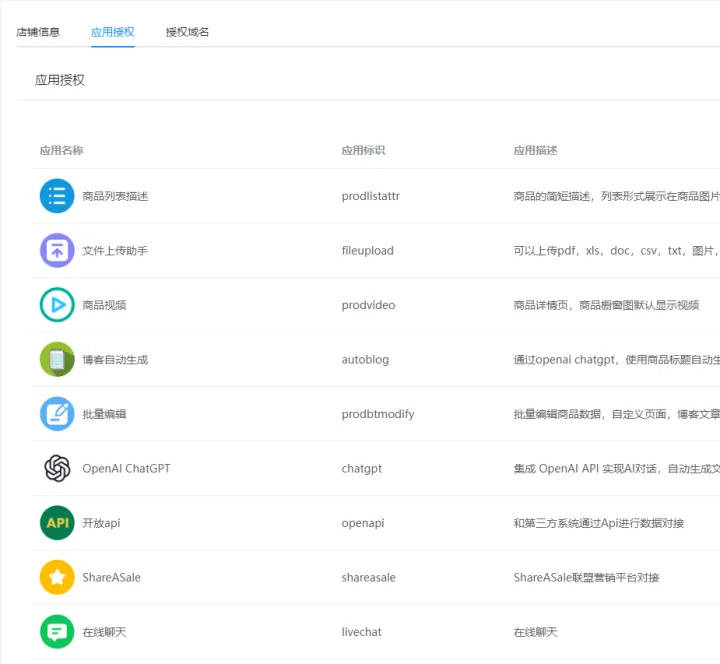Screen dimensions: 720x664
Task: Click the 应用描述 column header
Action: (535, 150)
